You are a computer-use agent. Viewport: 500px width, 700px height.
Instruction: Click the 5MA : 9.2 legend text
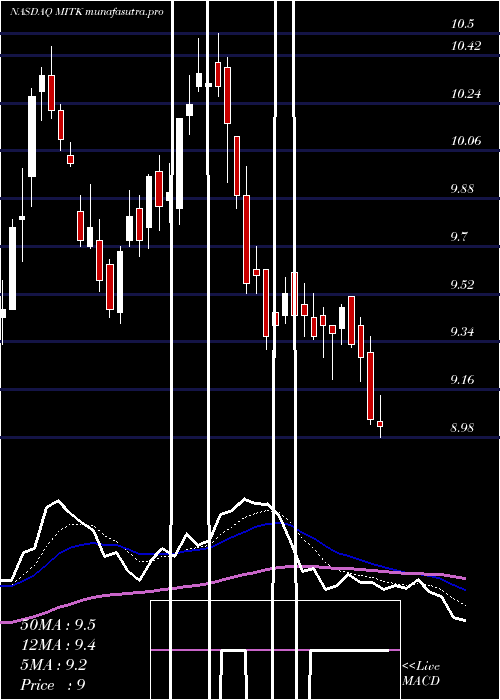(x=54, y=665)
